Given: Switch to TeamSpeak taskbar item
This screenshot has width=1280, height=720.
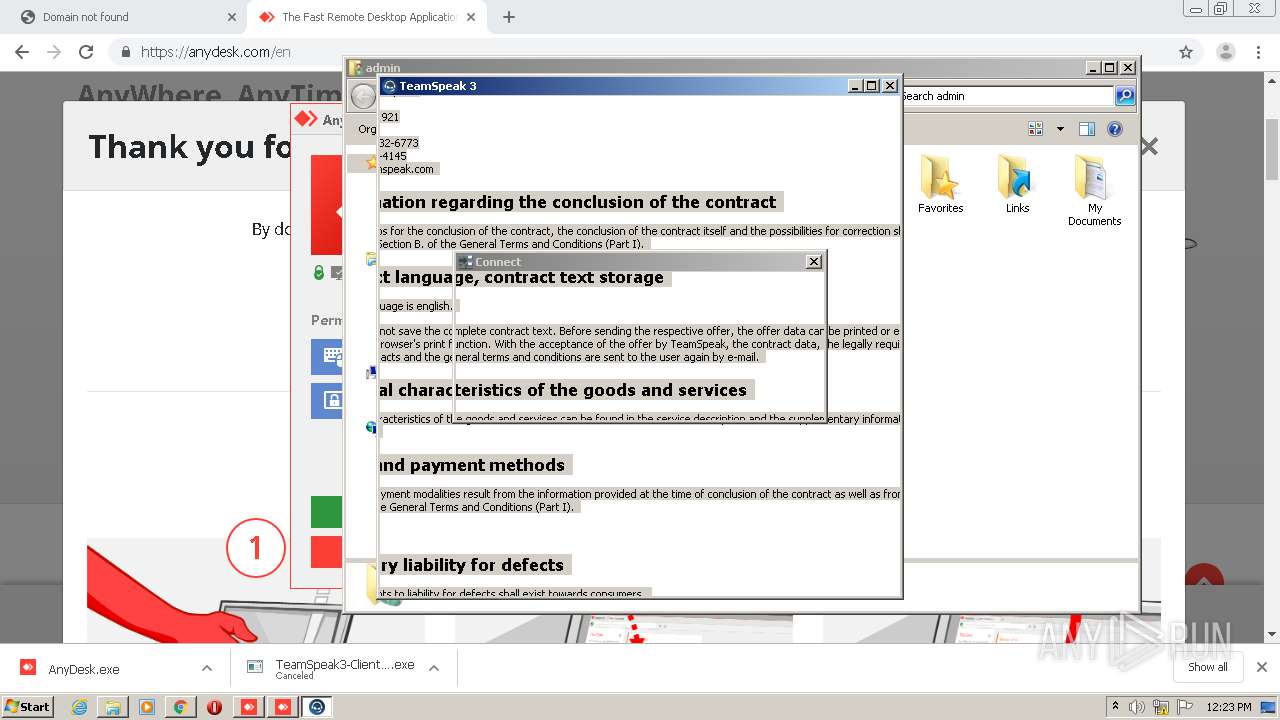Looking at the screenshot, I should pyautogui.click(x=317, y=707).
